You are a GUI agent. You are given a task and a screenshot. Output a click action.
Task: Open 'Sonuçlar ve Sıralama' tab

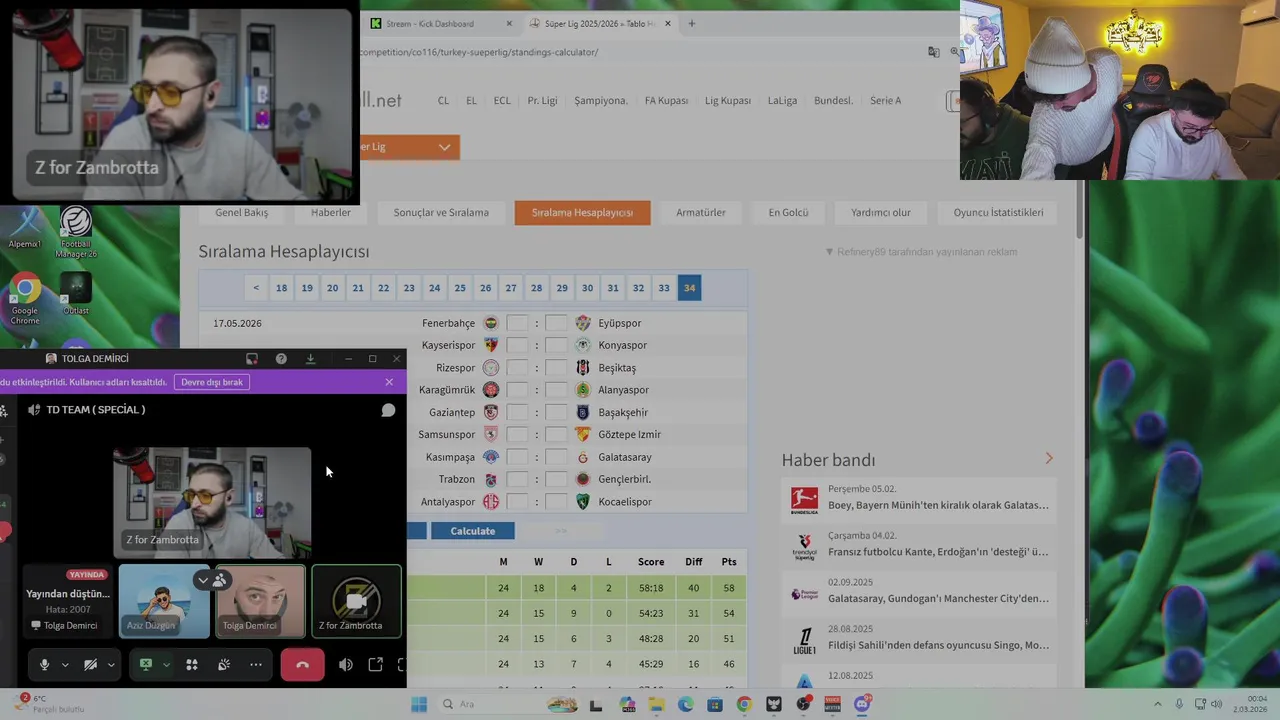(x=441, y=212)
